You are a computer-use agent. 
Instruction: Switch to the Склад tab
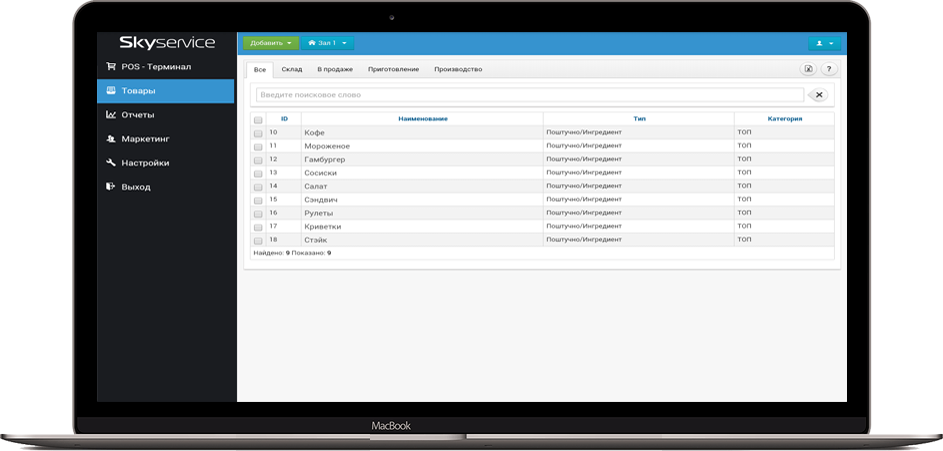point(291,69)
